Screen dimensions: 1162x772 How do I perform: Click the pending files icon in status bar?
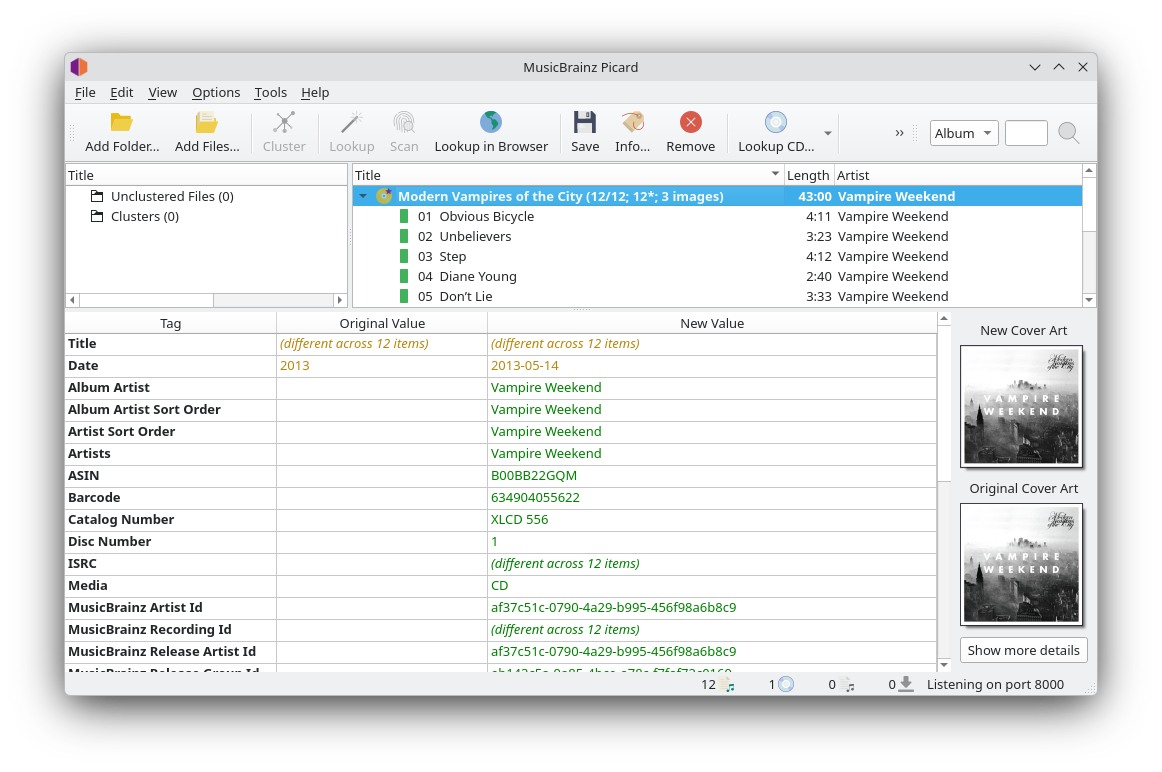[849, 685]
